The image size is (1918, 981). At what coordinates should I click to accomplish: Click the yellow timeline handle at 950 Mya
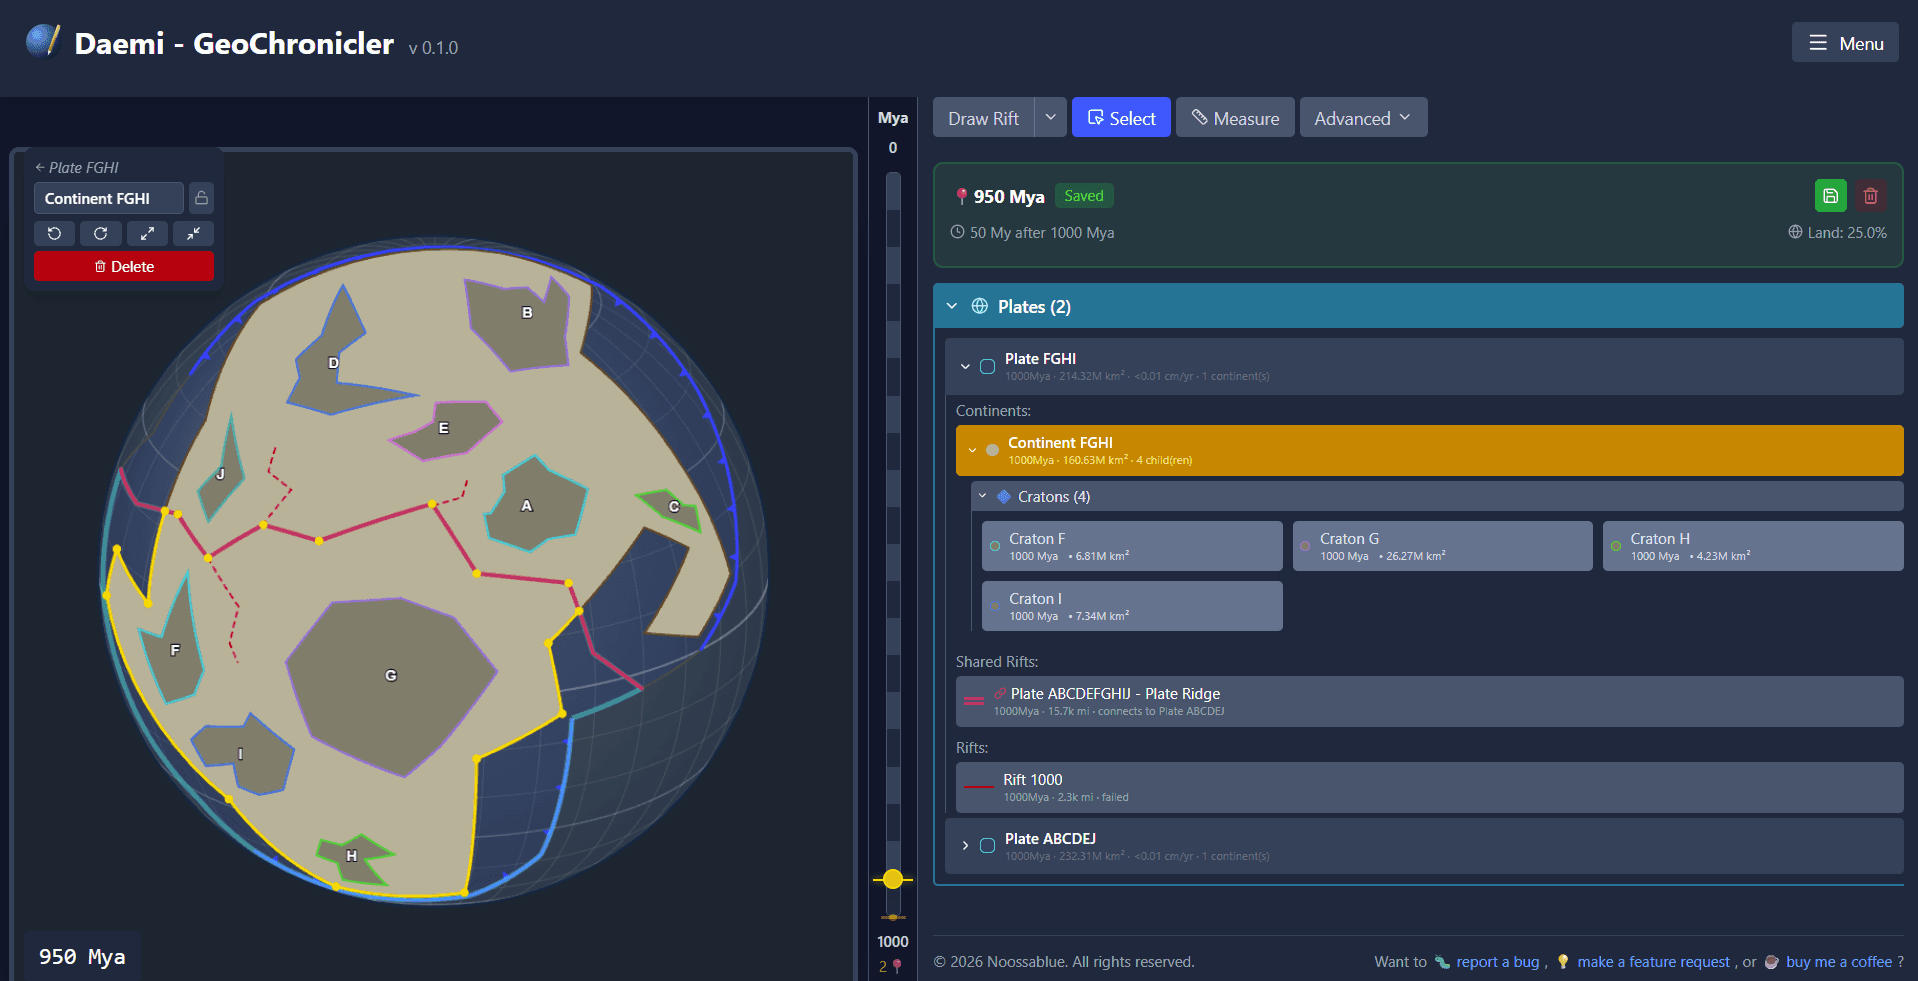(x=893, y=879)
